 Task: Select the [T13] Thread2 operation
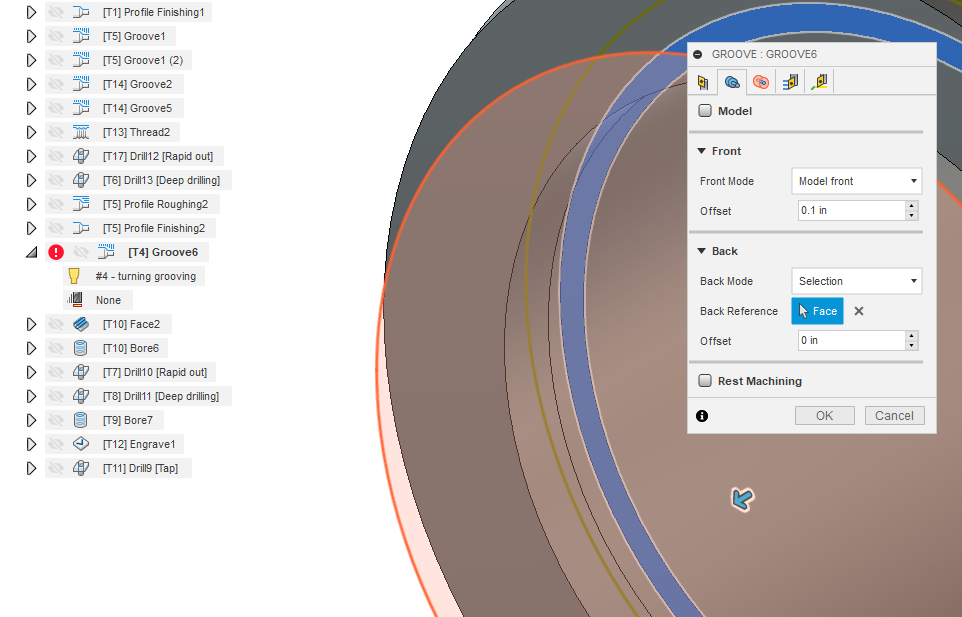136,131
